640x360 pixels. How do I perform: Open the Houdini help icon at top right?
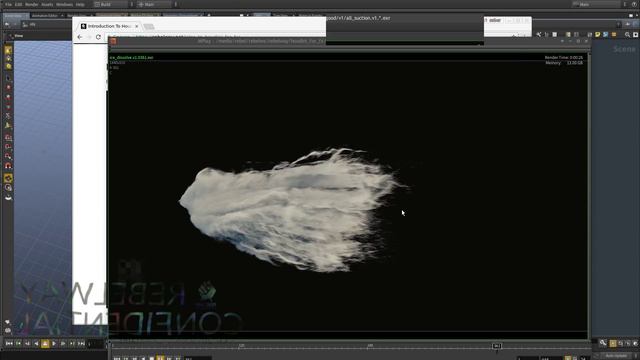coord(634,4)
